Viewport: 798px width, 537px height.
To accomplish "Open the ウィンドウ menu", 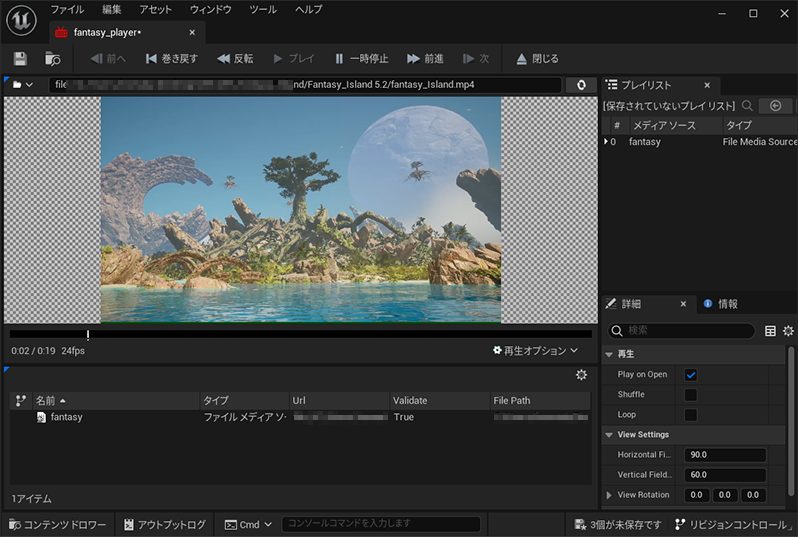I will [210, 9].
